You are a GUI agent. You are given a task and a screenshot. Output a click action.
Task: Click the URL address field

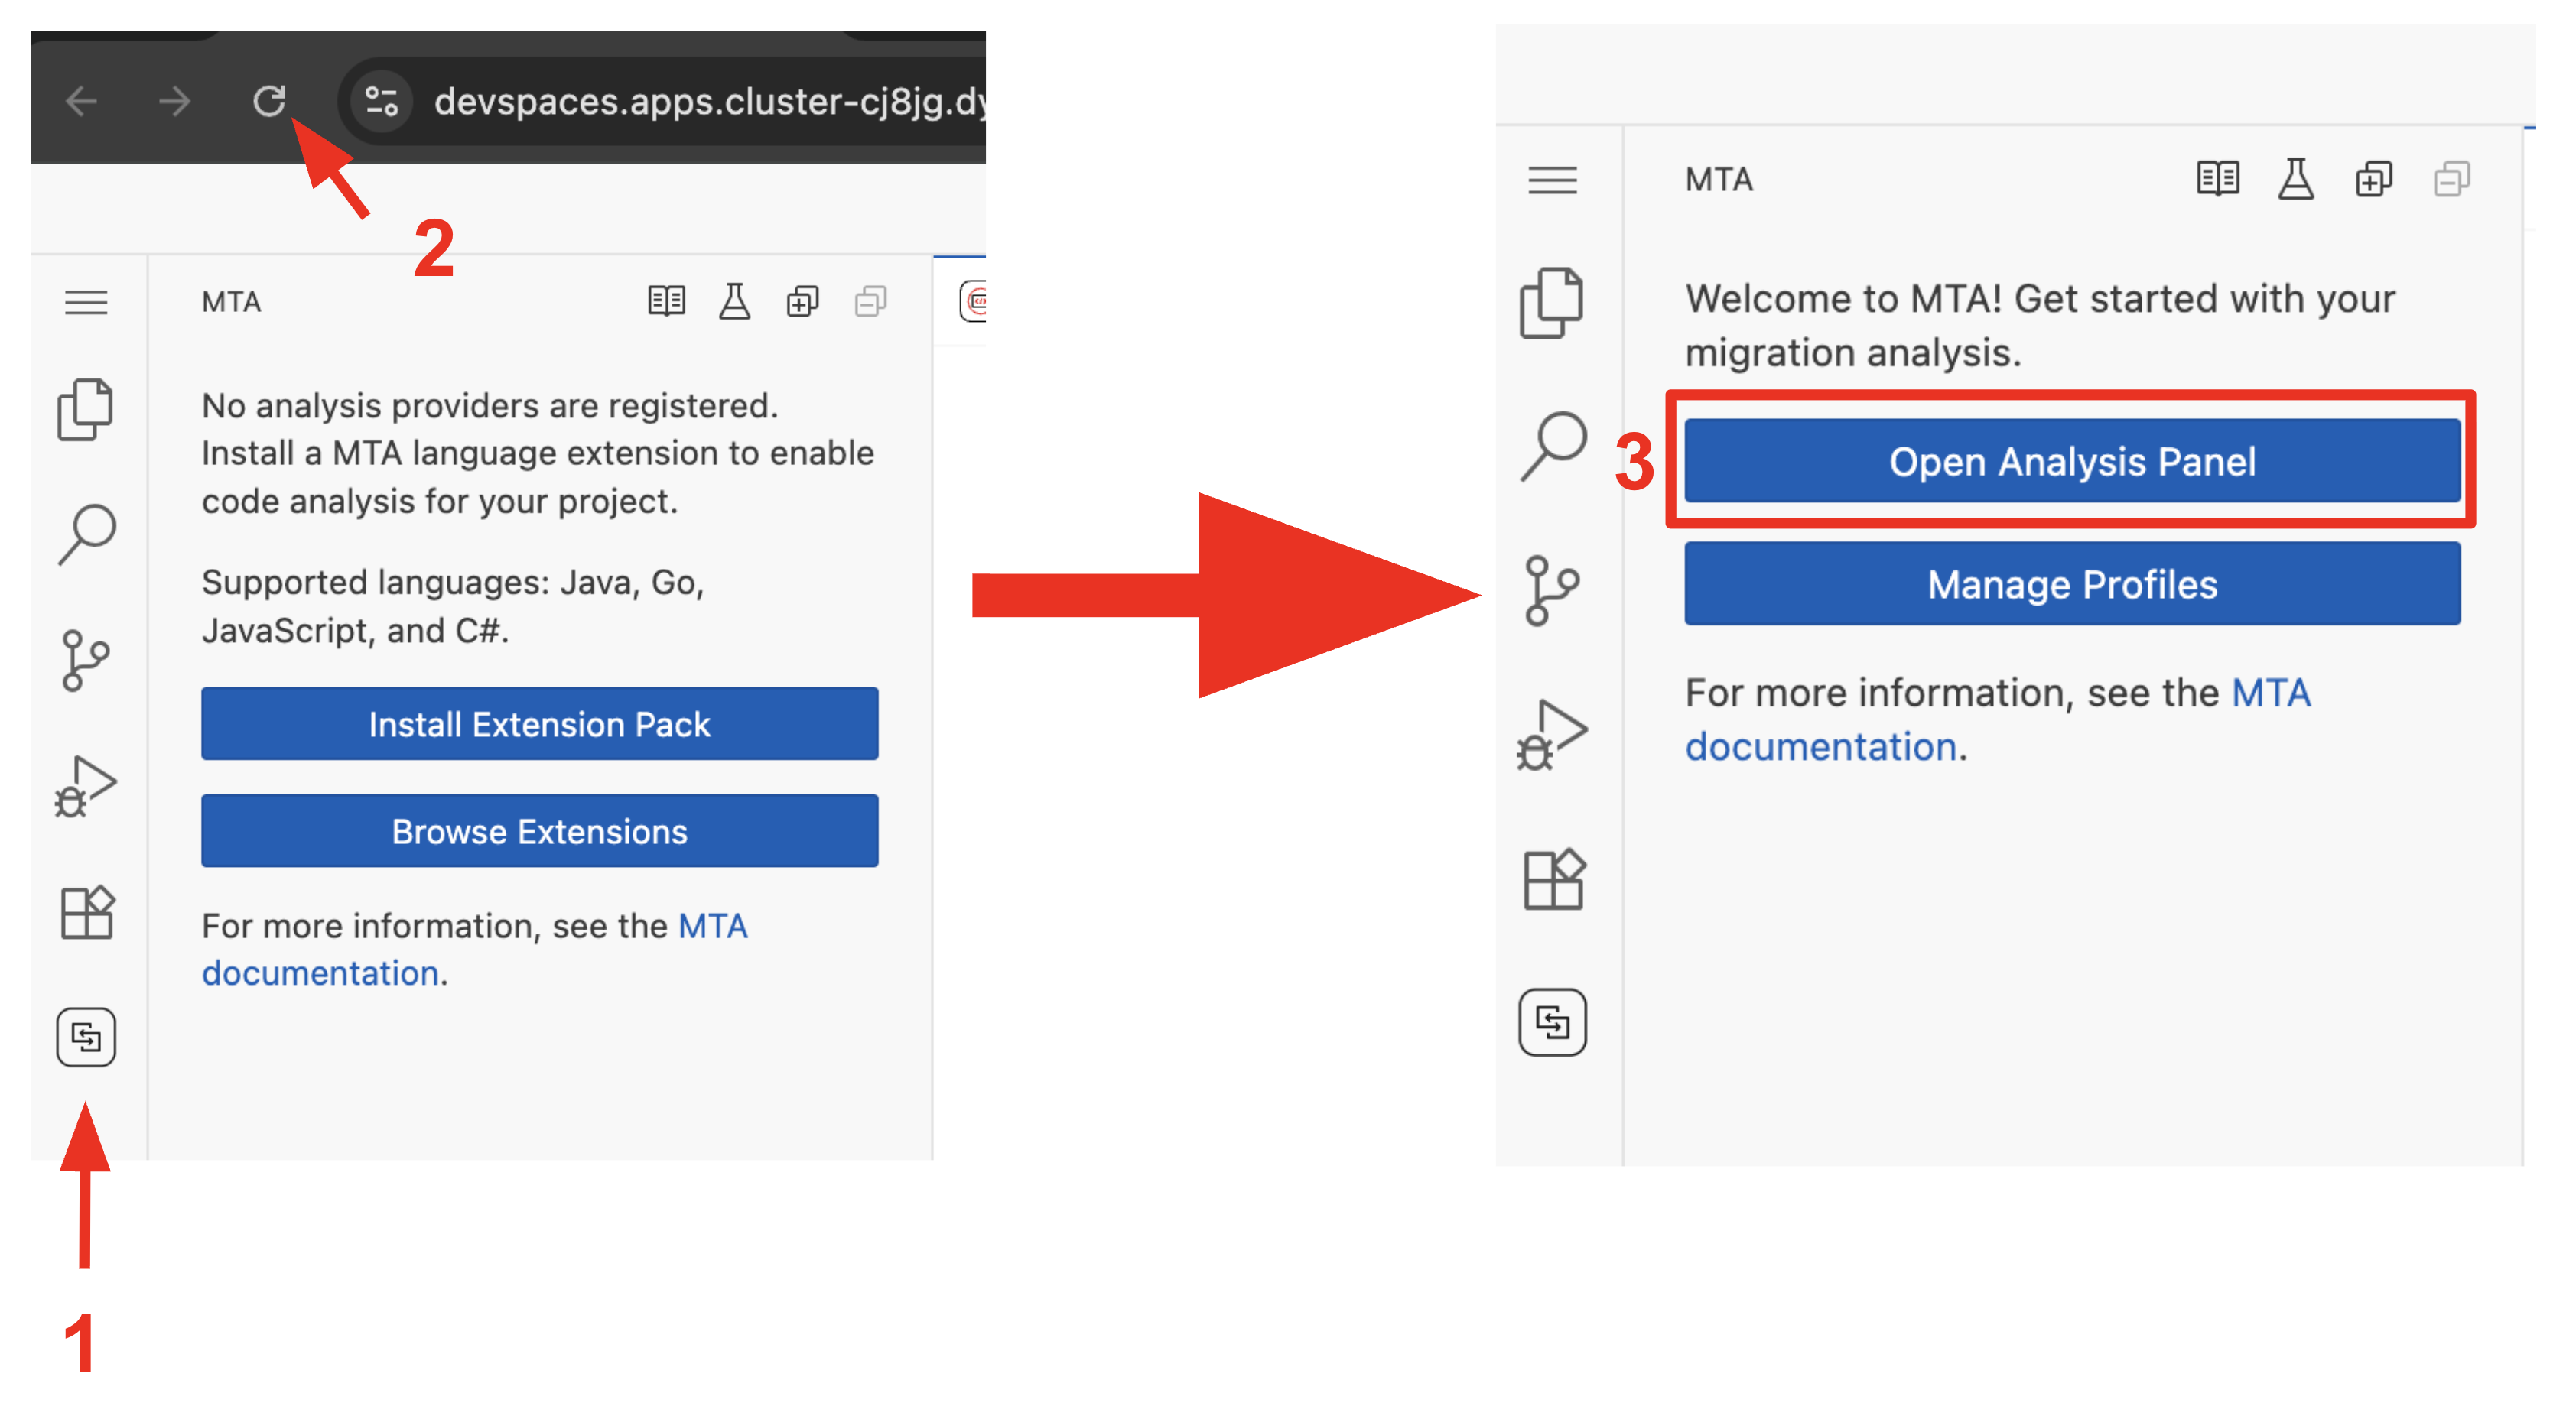(700, 101)
